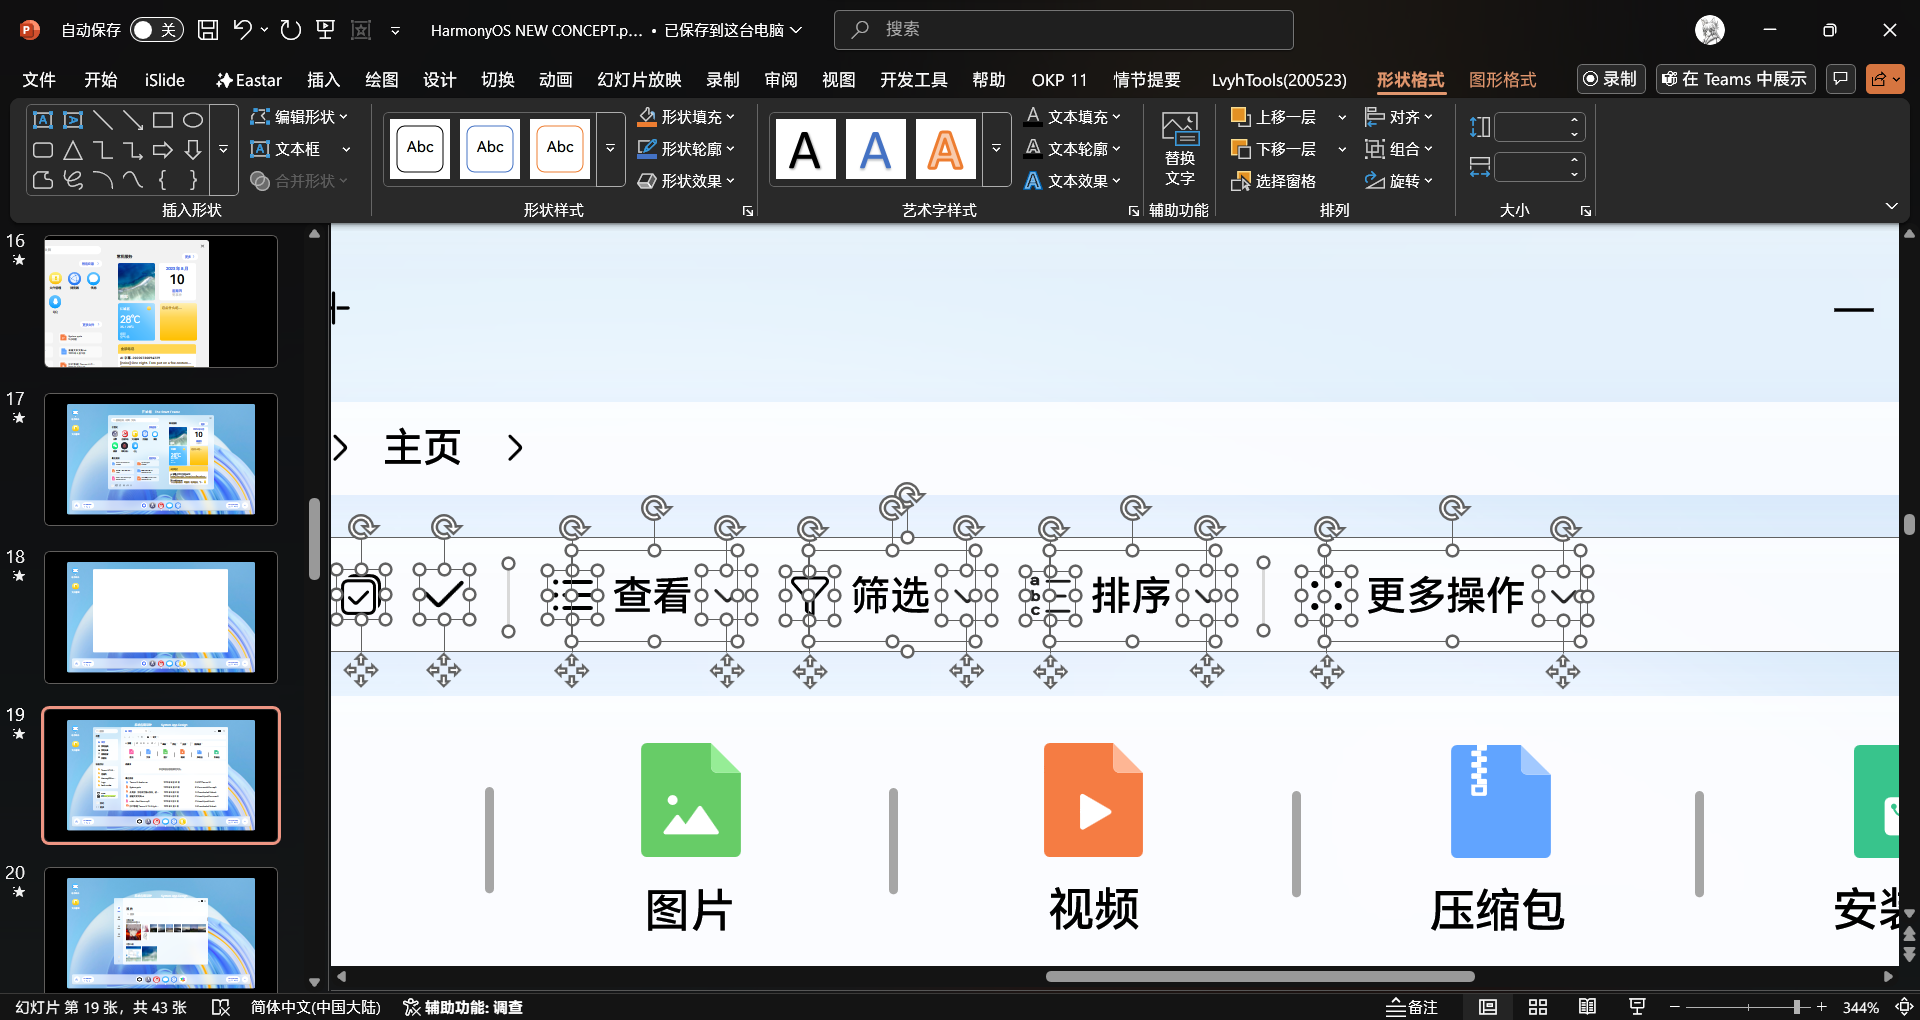This screenshot has width=1920, height=1020.
Task: Click the Alt Text (替换文字) icon
Action: pyautogui.click(x=1180, y=150)
